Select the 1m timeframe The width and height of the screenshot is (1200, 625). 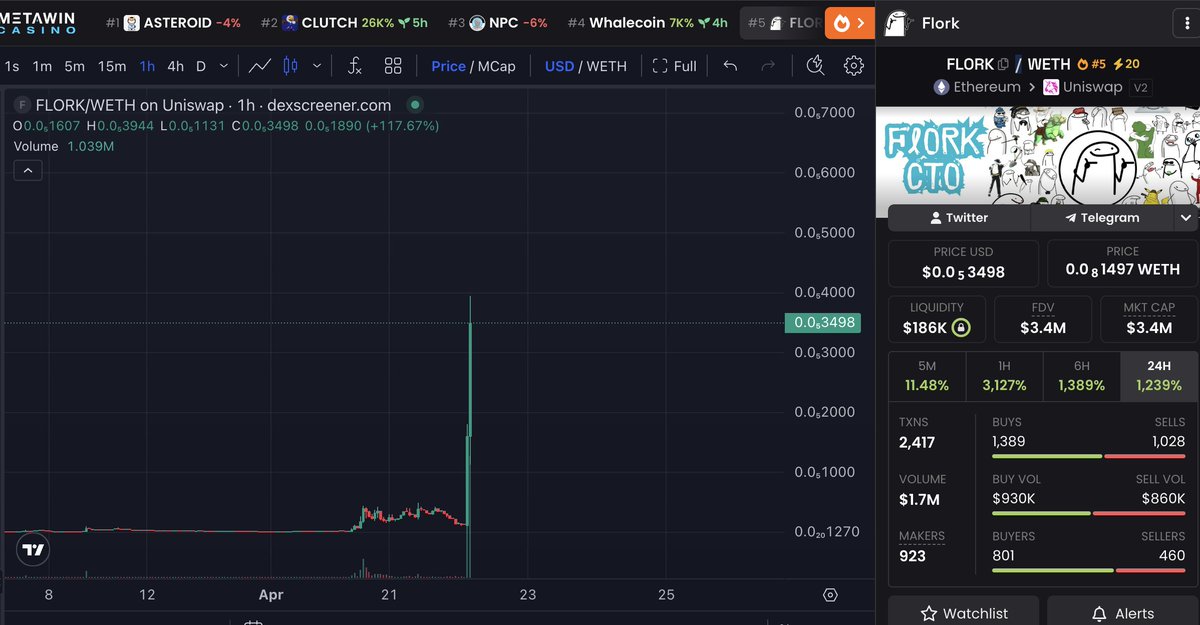pos(42,66)
